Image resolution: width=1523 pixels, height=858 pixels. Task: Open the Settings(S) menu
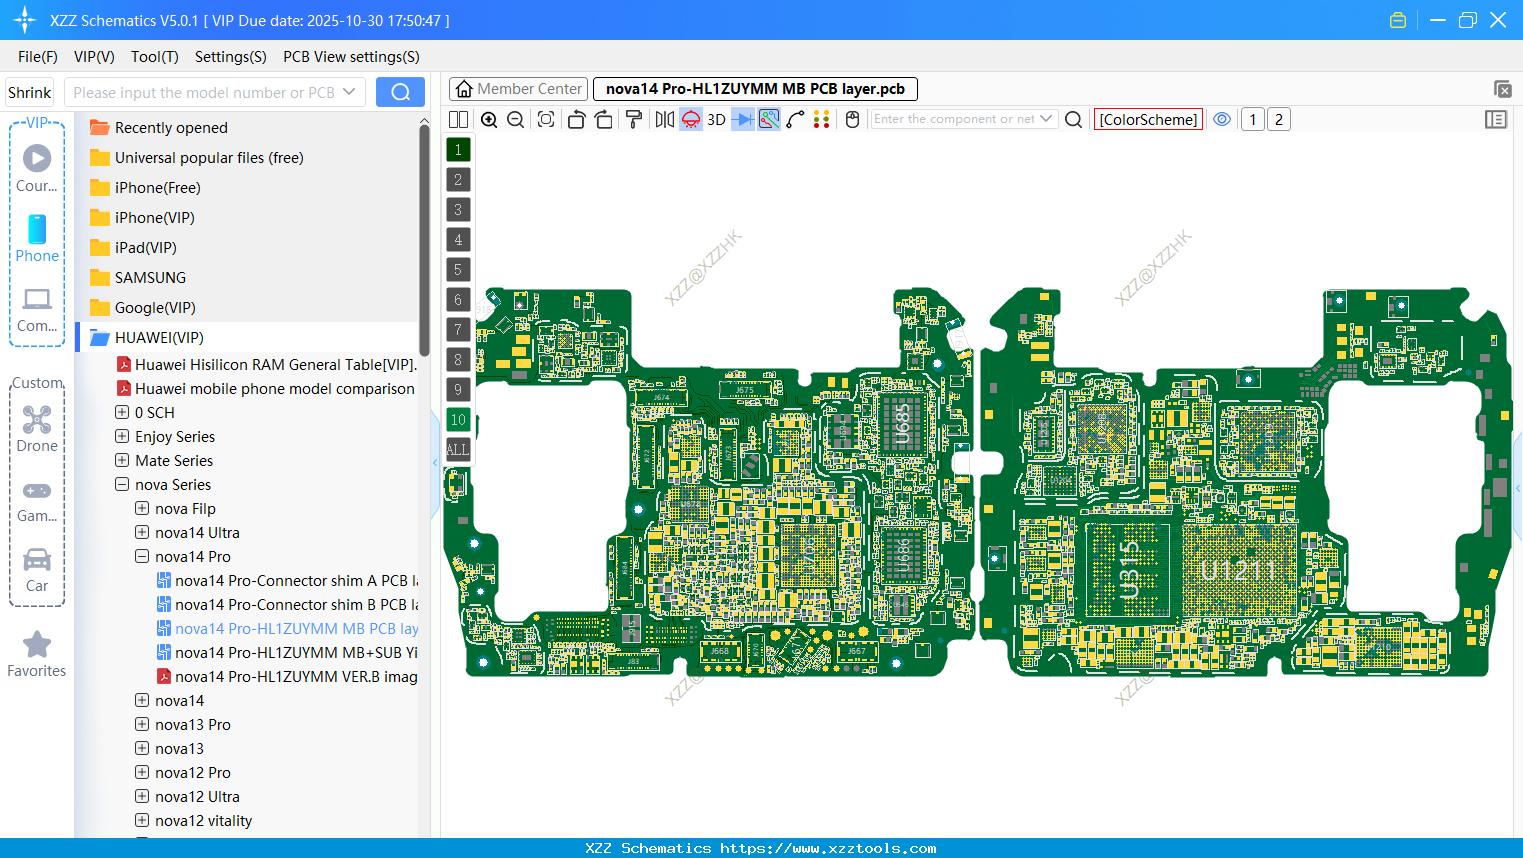(x=231, y=57)
